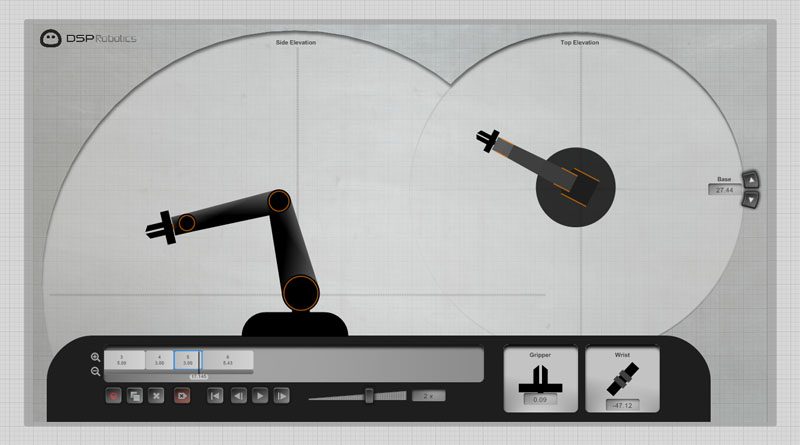This screenshot has height=445, width=800.
Task: Click the playback speed slider handle
Action: pos(369,396)
